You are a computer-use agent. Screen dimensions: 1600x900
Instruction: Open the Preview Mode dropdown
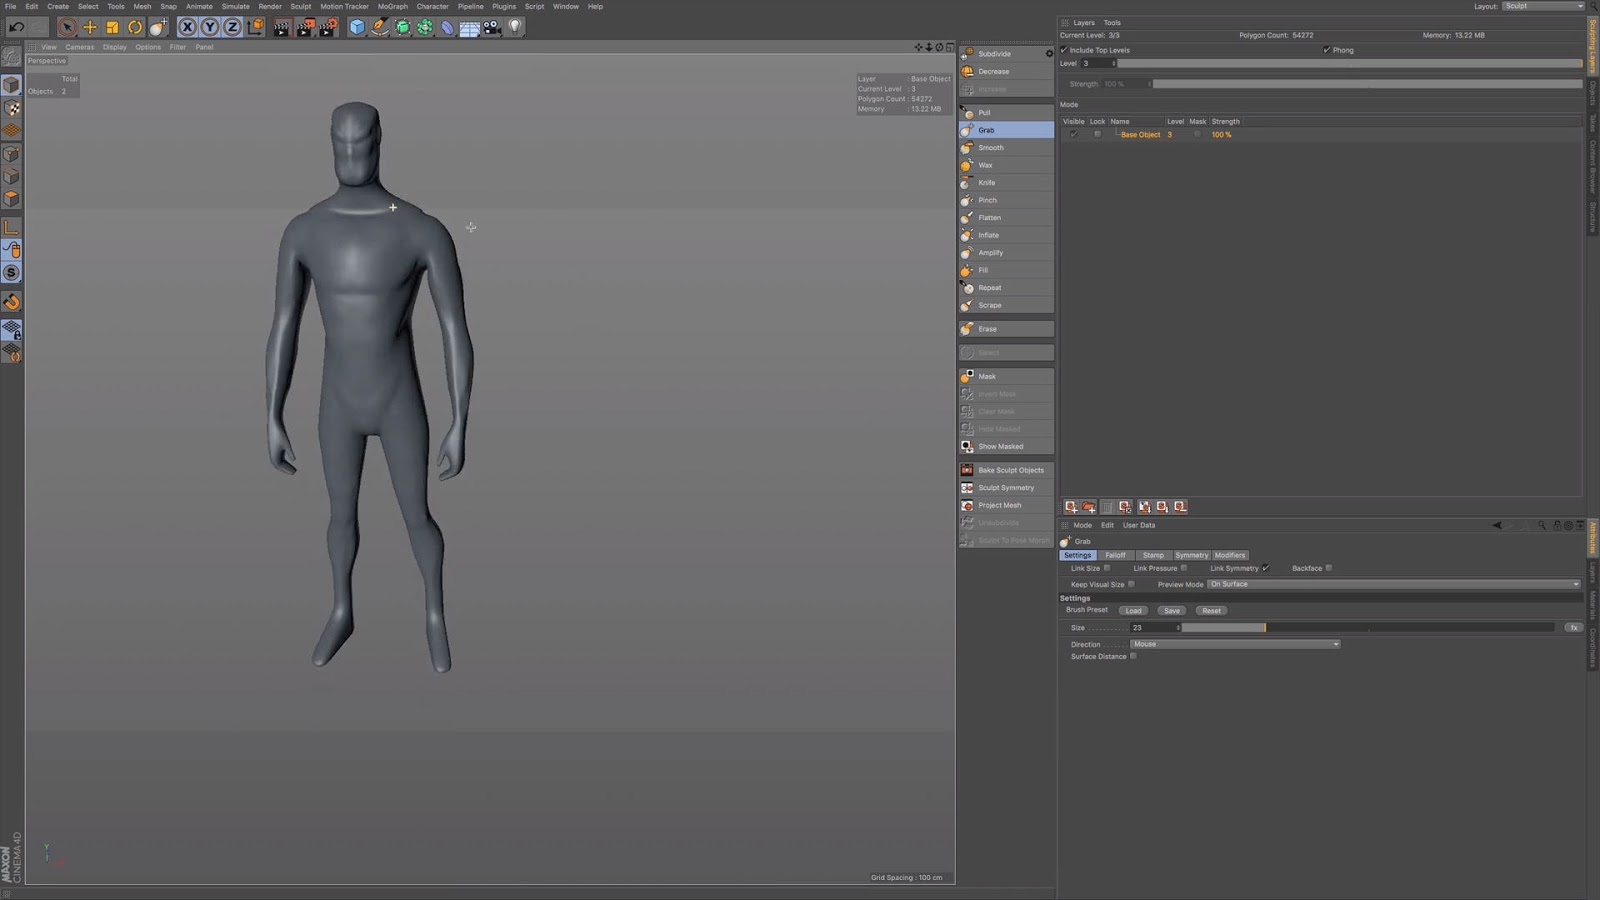[x=1390, y=584]
